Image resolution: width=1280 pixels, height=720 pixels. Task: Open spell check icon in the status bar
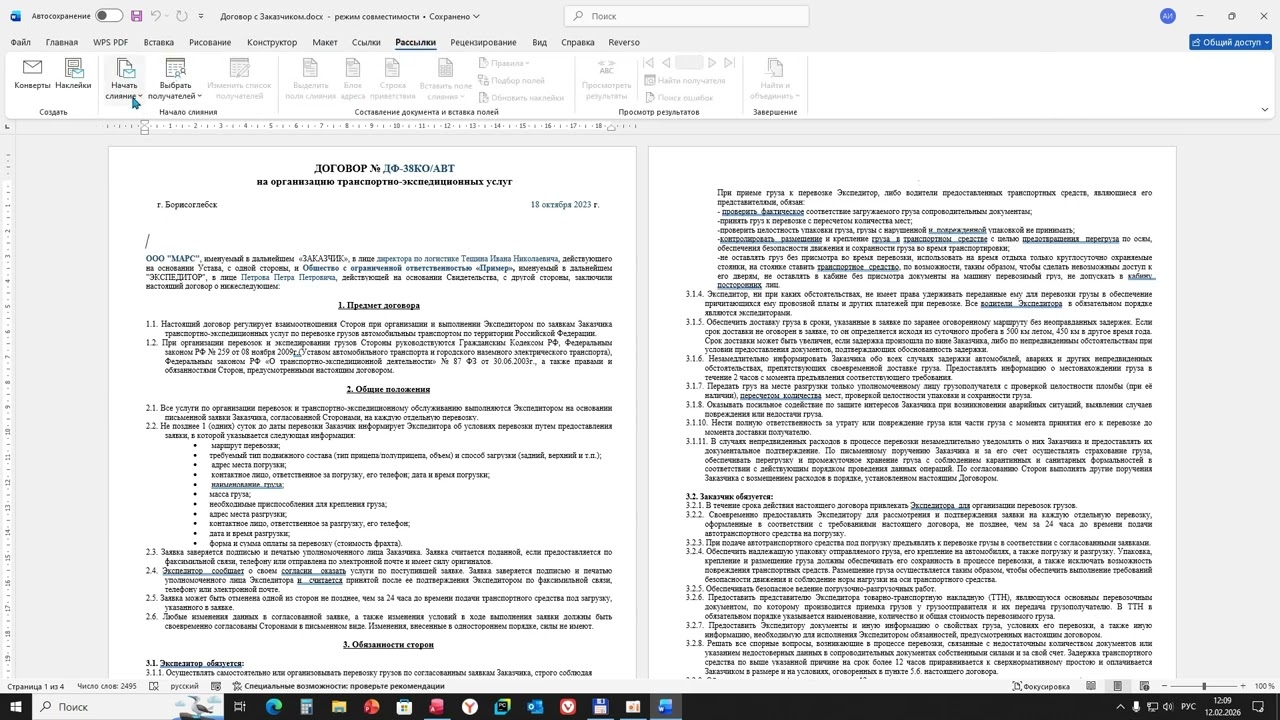tap(155, 687)
